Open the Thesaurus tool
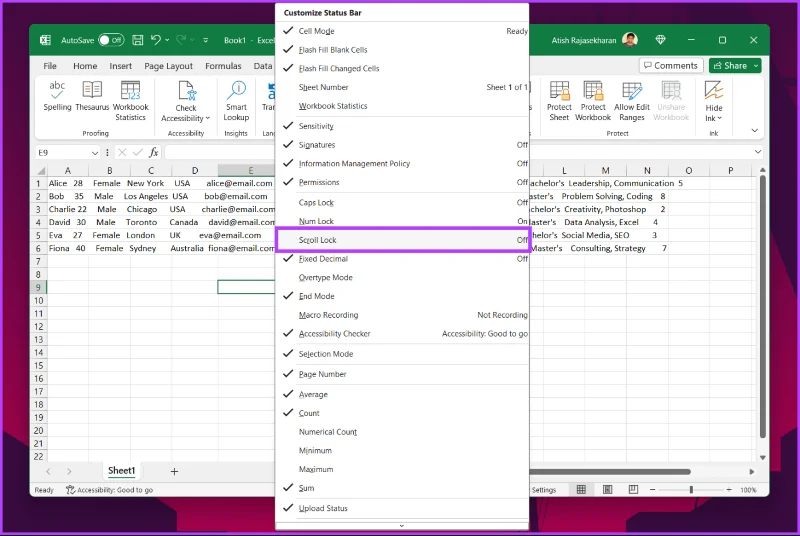The width and height of the screenshot is (800, 536). pos(92,95)
